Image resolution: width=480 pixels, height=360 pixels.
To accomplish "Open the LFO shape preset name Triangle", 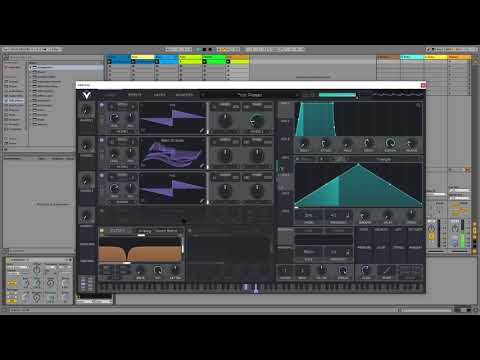I will pyautogui.click(x=384, y=159).
